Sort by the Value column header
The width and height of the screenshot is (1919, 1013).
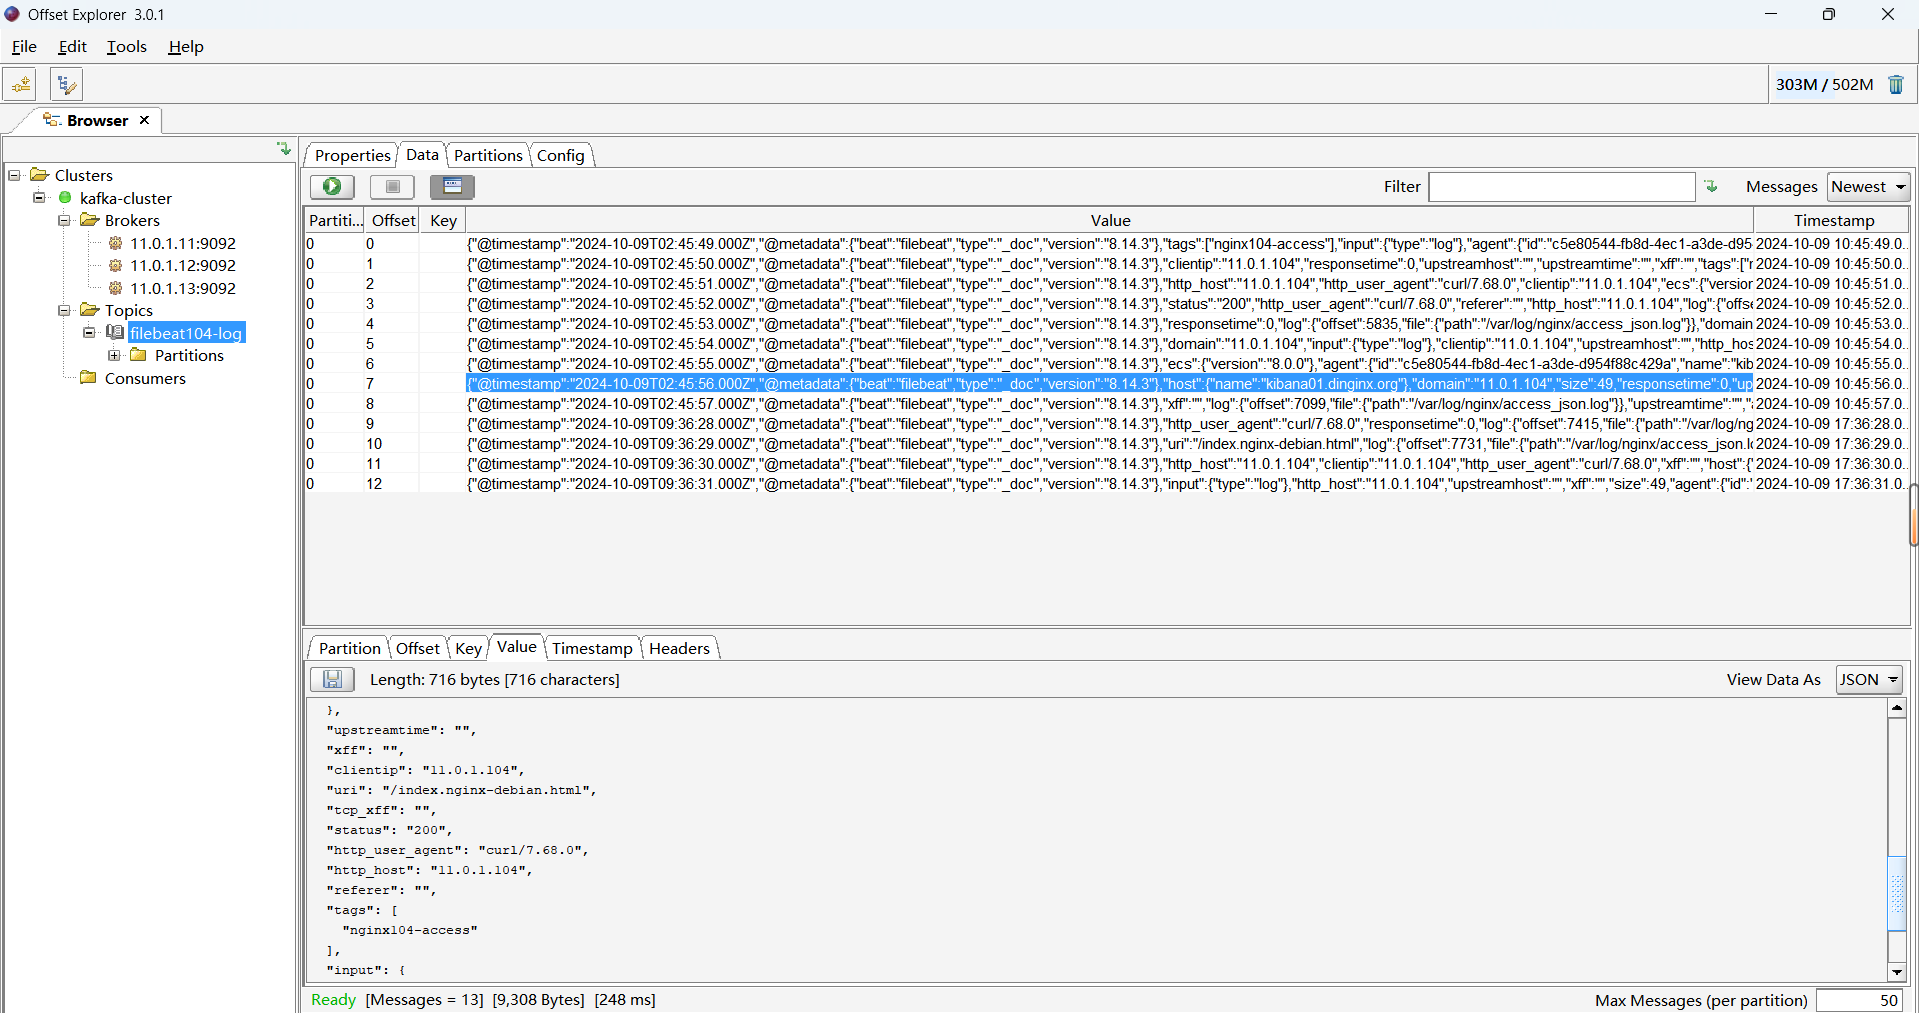point(1110,220)
